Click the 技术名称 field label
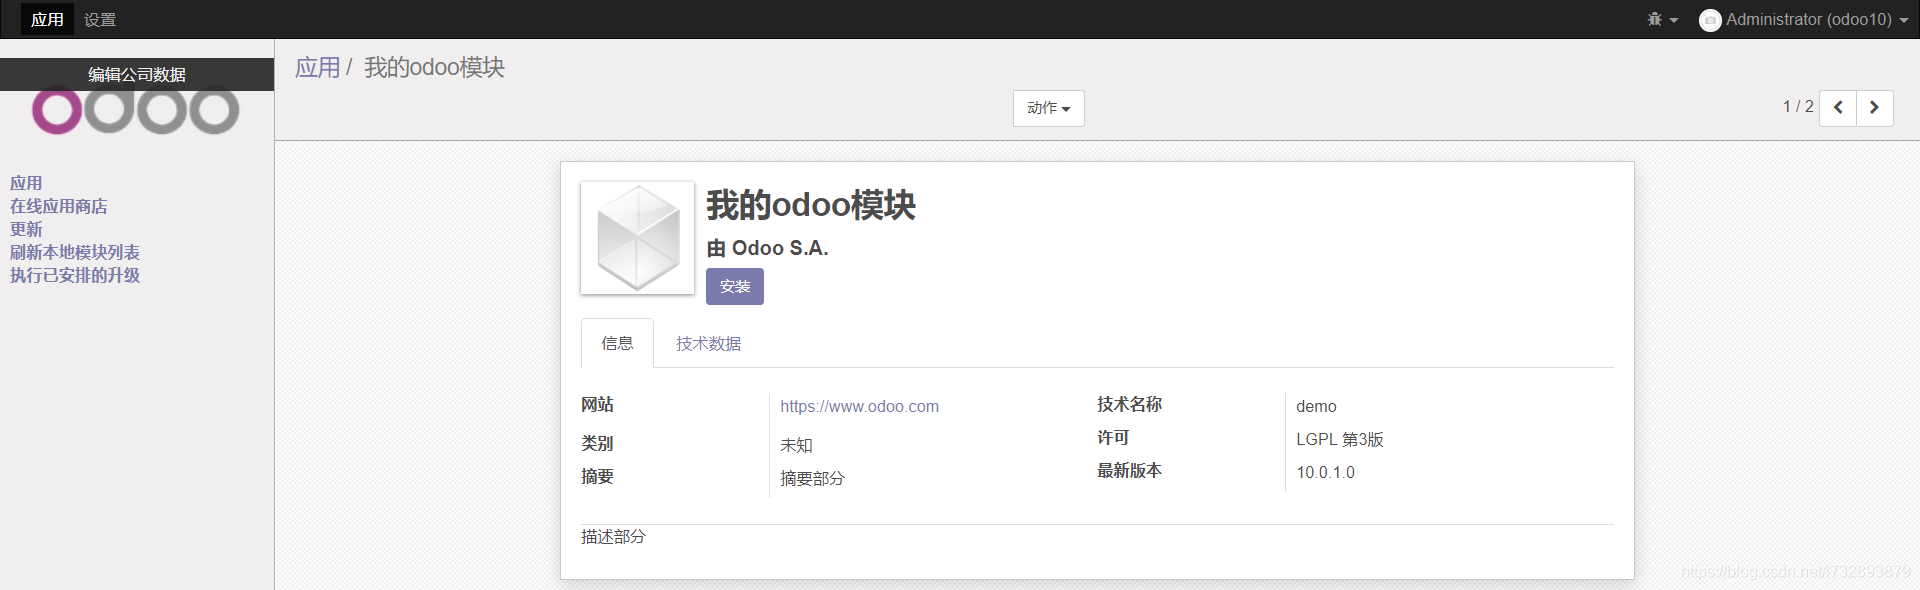Viewport: 1920px width, 590px height. (x=1129, y=404)
